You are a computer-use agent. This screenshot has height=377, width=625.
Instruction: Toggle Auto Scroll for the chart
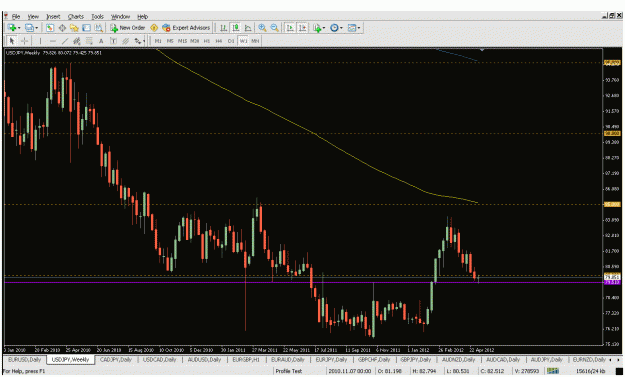pyautogui.click(x=290, y=28)
